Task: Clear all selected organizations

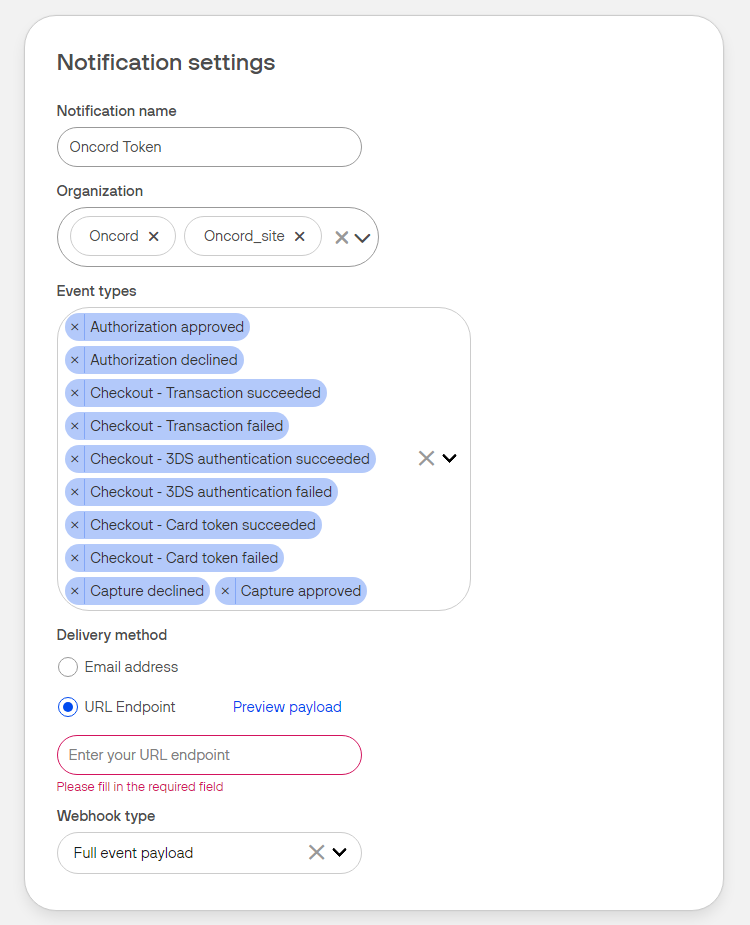Action: coord(341,238)
